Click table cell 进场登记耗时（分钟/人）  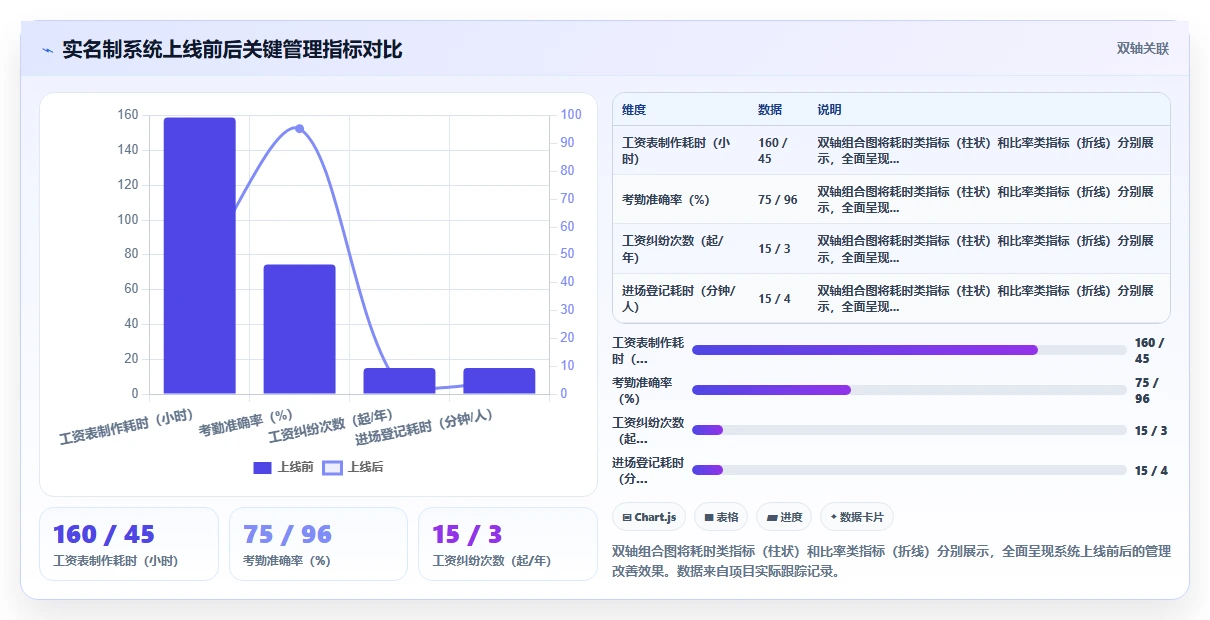[680, 299]
